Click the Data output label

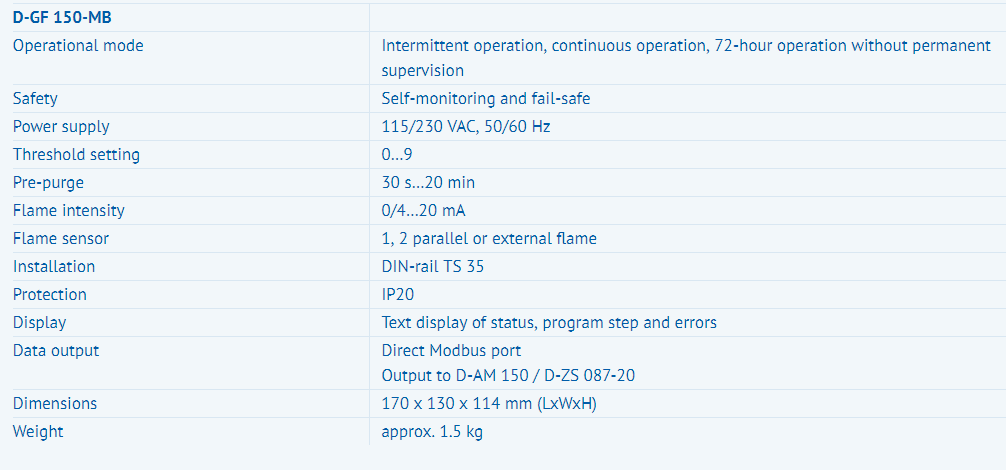[56, 351]
